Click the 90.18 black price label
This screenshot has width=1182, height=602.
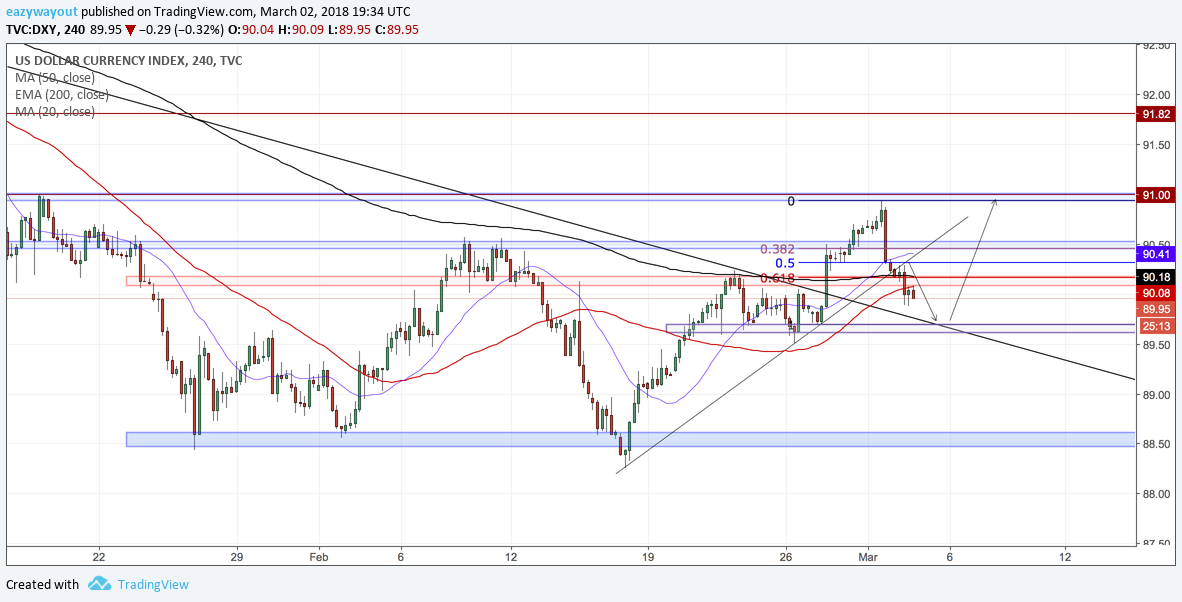coord(1156,277)
